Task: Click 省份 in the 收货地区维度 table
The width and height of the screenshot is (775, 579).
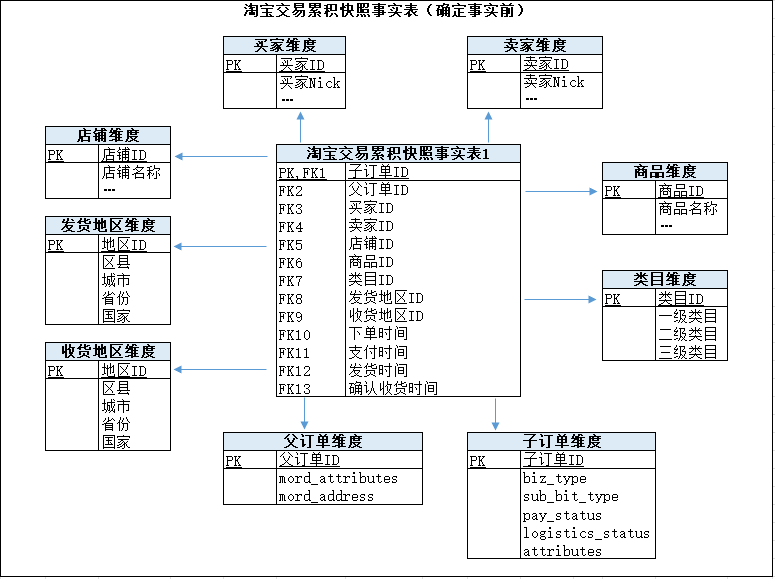Action: [116, 424]
